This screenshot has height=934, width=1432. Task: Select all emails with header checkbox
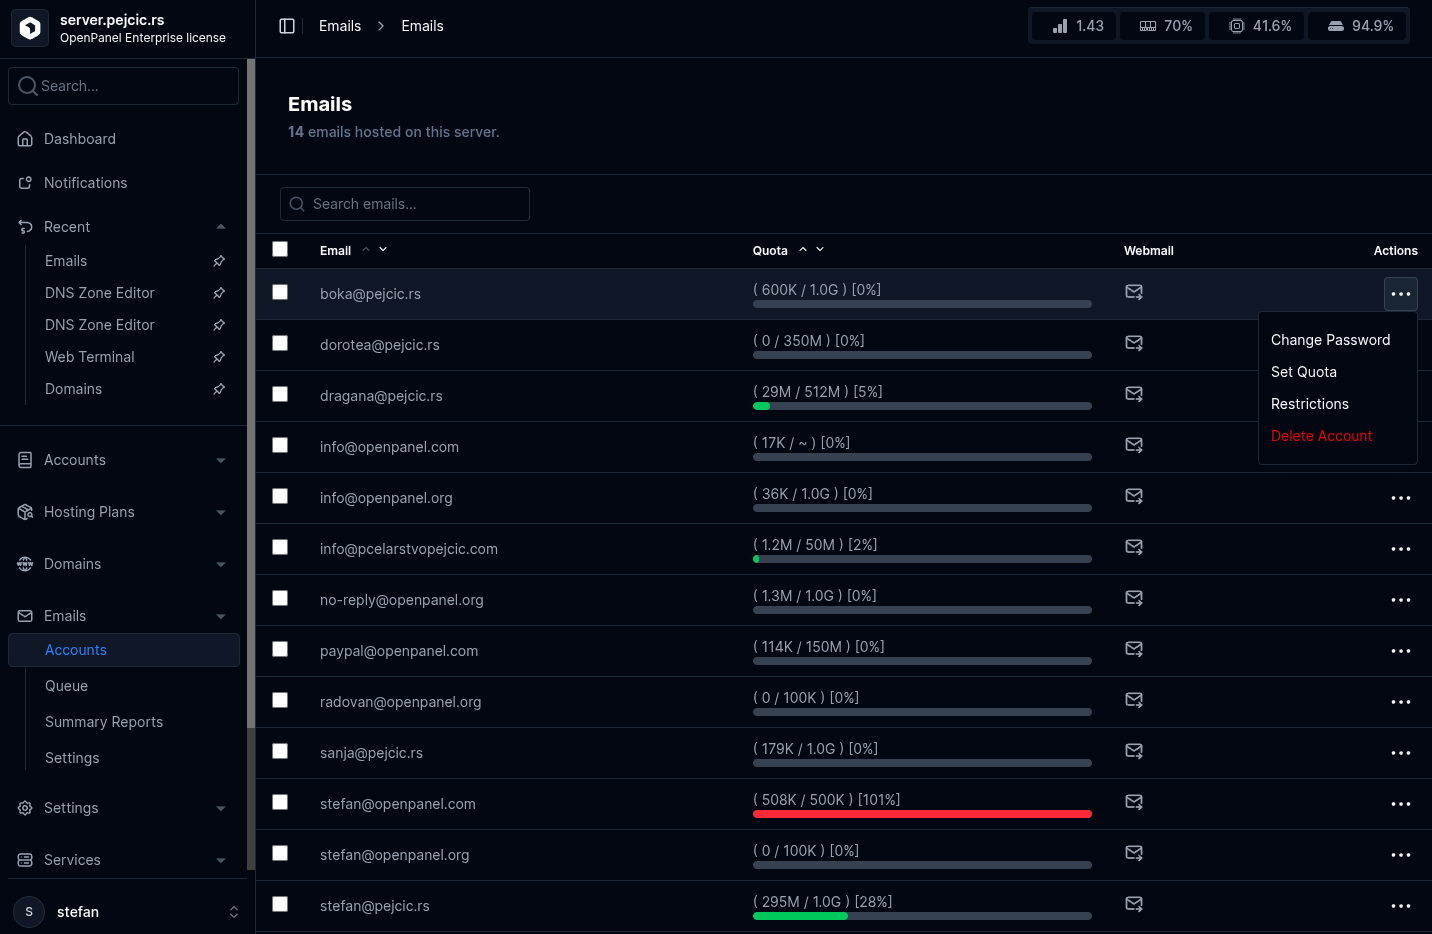point(280,249)
